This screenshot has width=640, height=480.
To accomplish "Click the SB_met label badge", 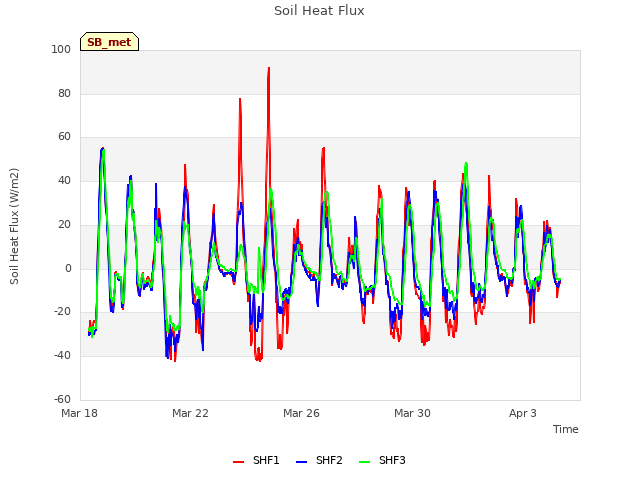I will tap(109, 42).
